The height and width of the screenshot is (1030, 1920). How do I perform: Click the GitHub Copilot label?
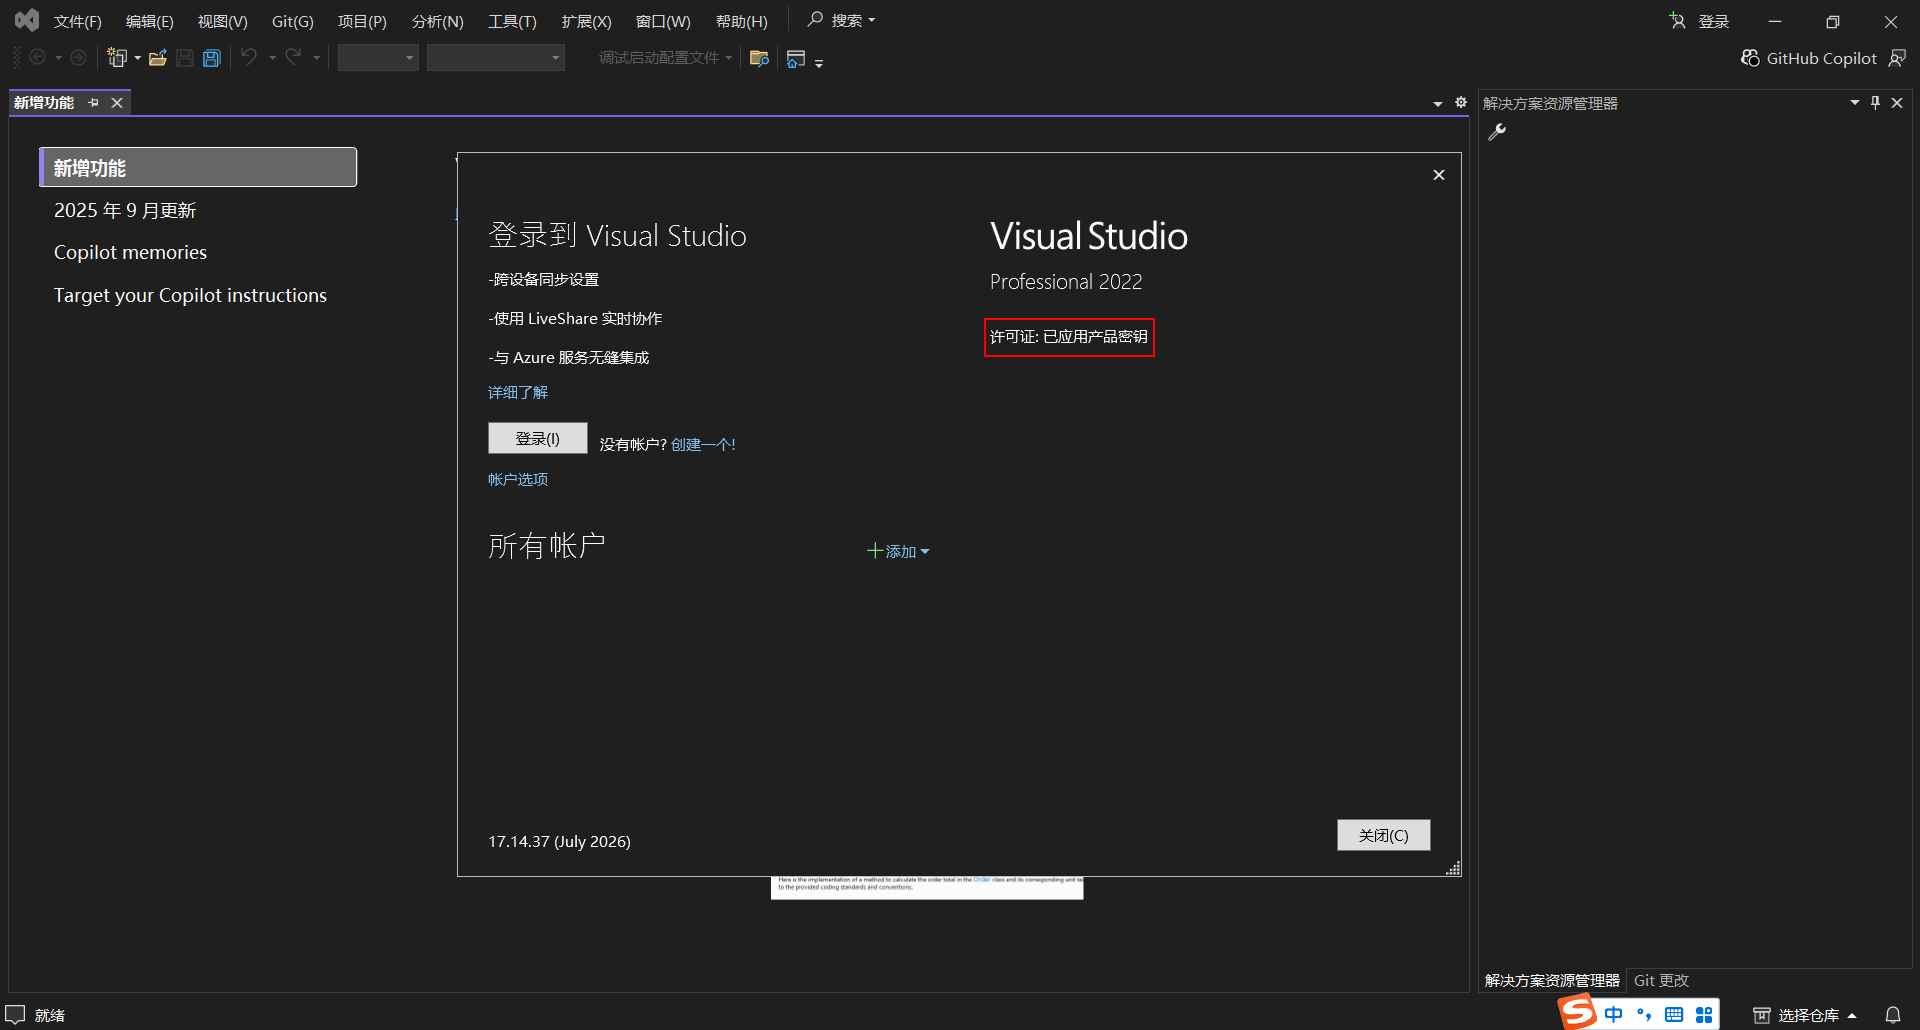(x=1822, y=58)
